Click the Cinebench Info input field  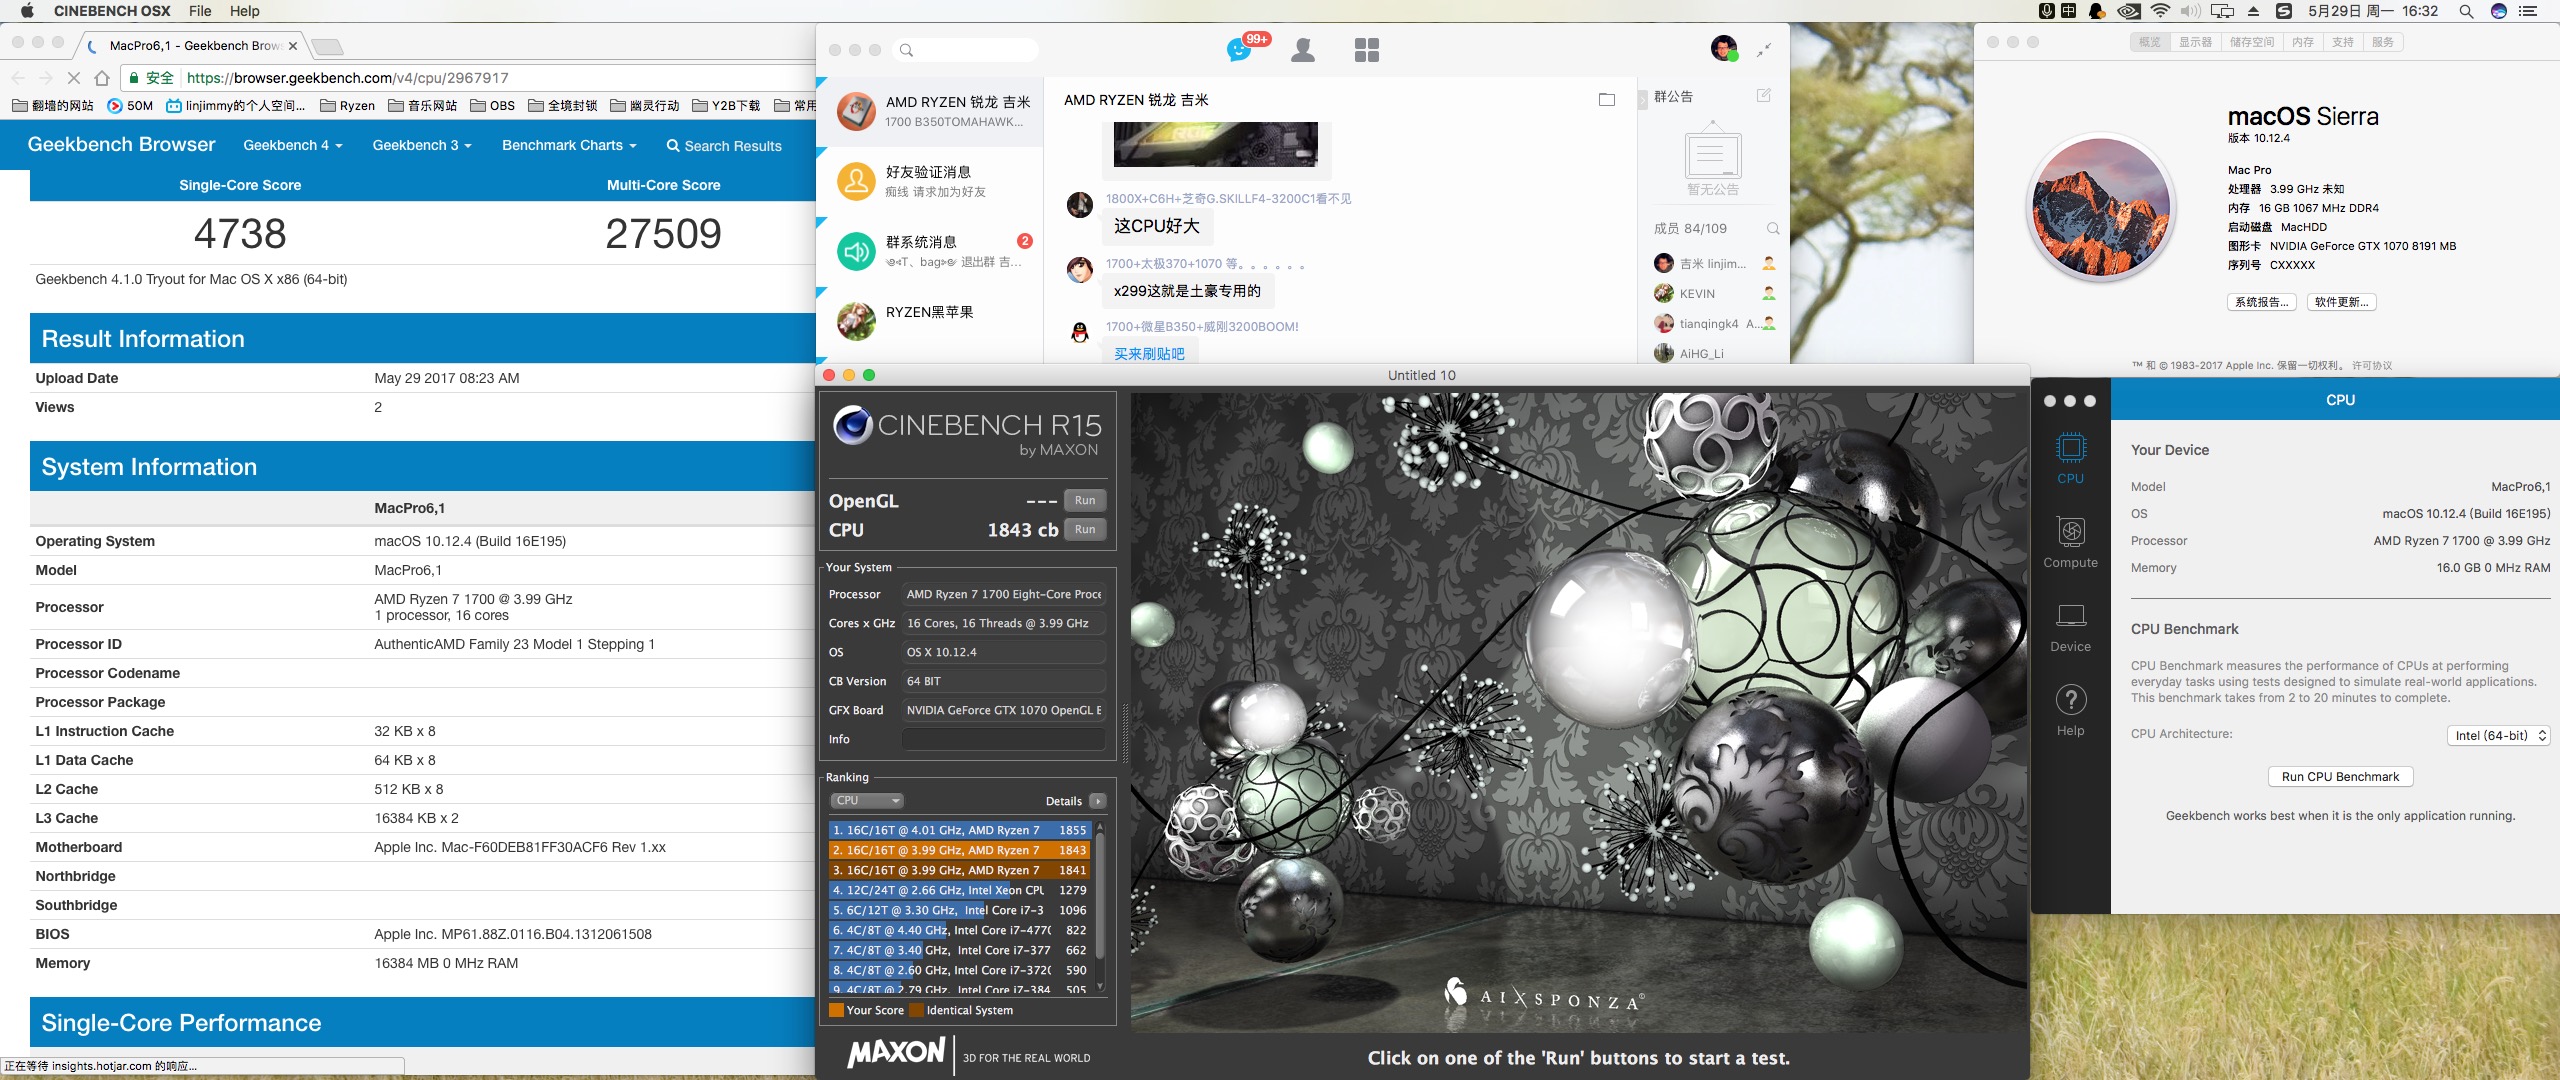coord(1003,739)
